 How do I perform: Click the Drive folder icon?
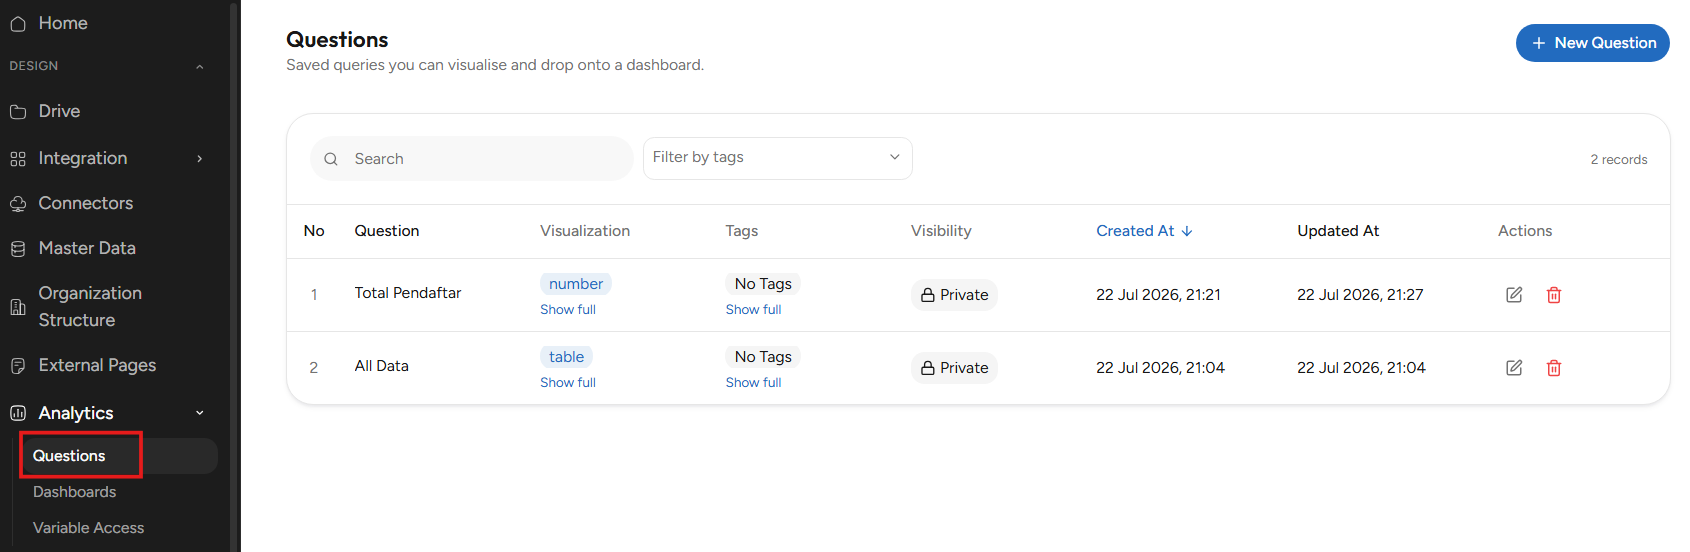(x=18, y=112)
